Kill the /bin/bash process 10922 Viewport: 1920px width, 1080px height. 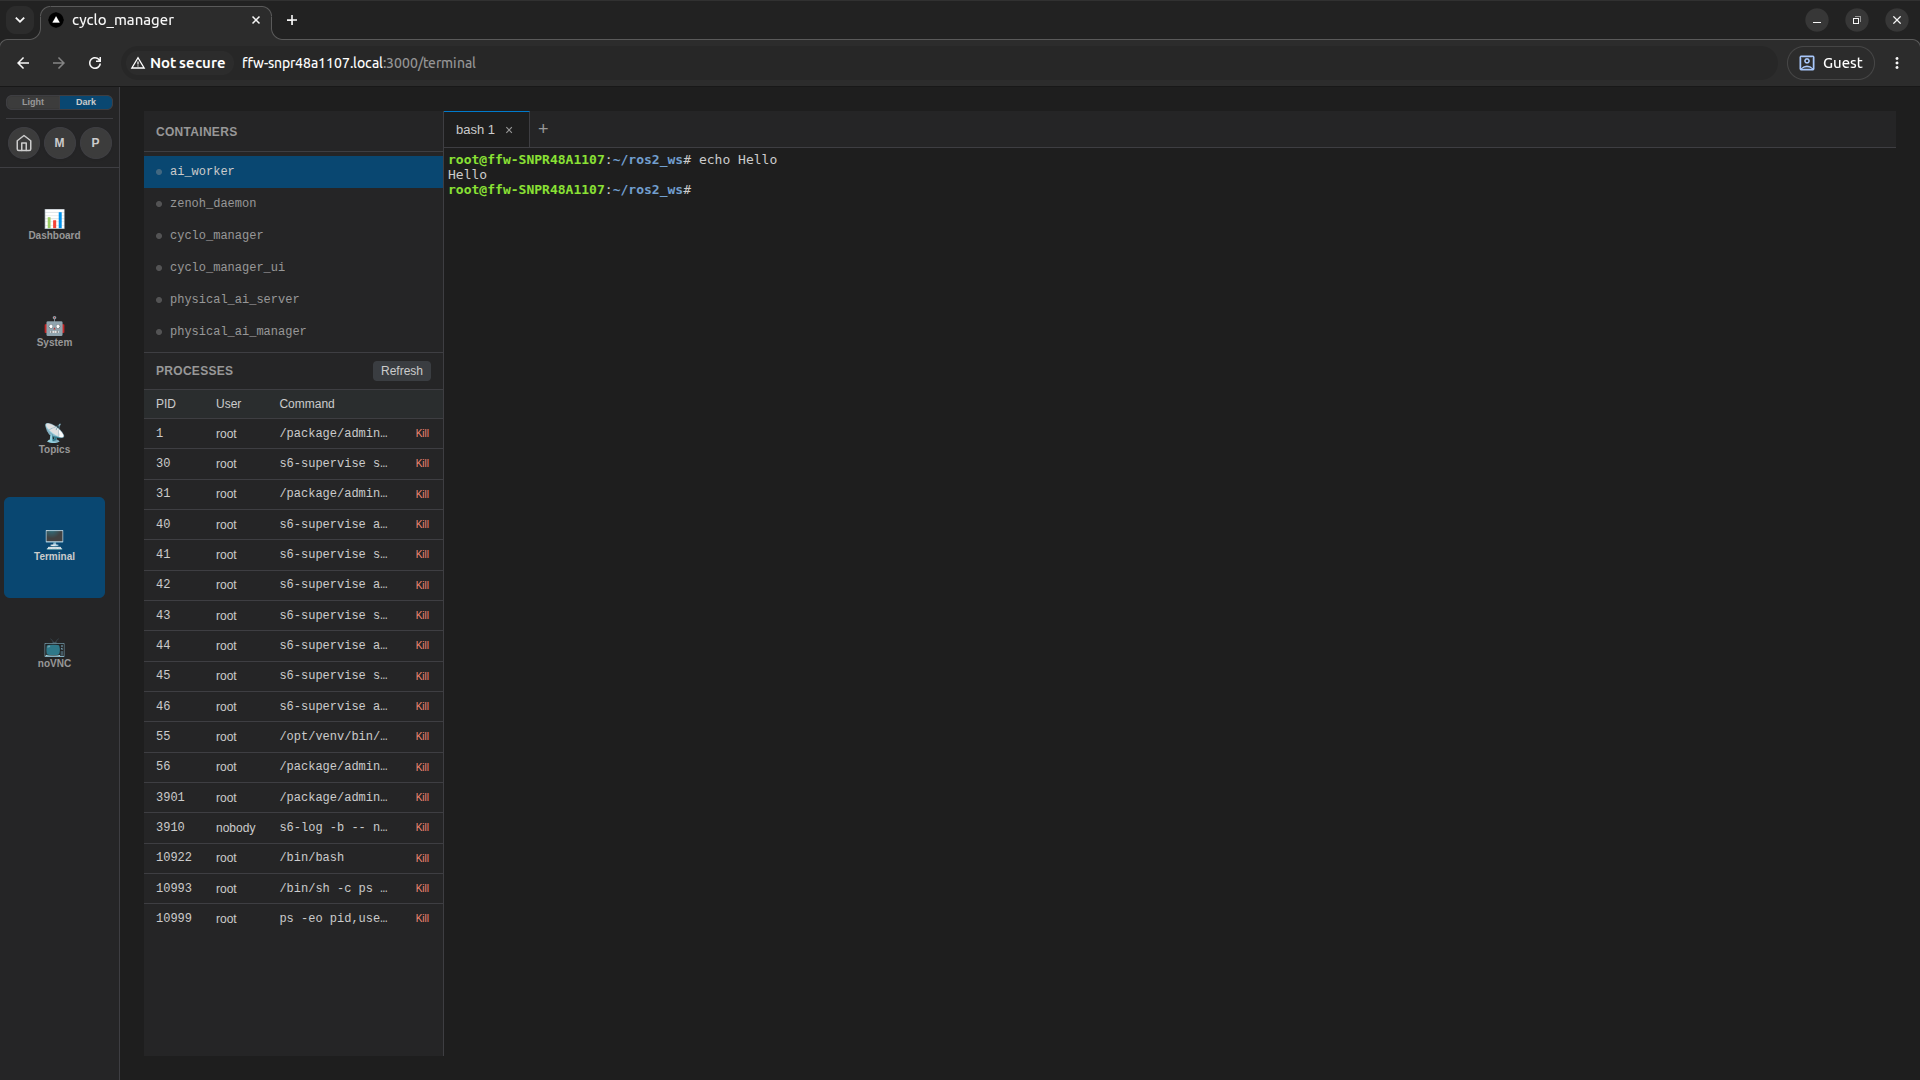tap(422, 858)
